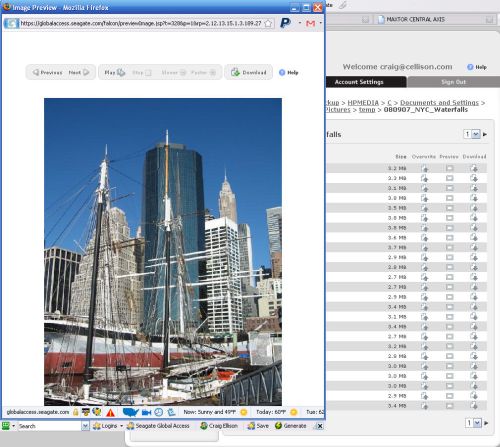This screenshot has width=500, height=447.
Task: Click the 3.7 MB size value
Action: click(397, 248)
